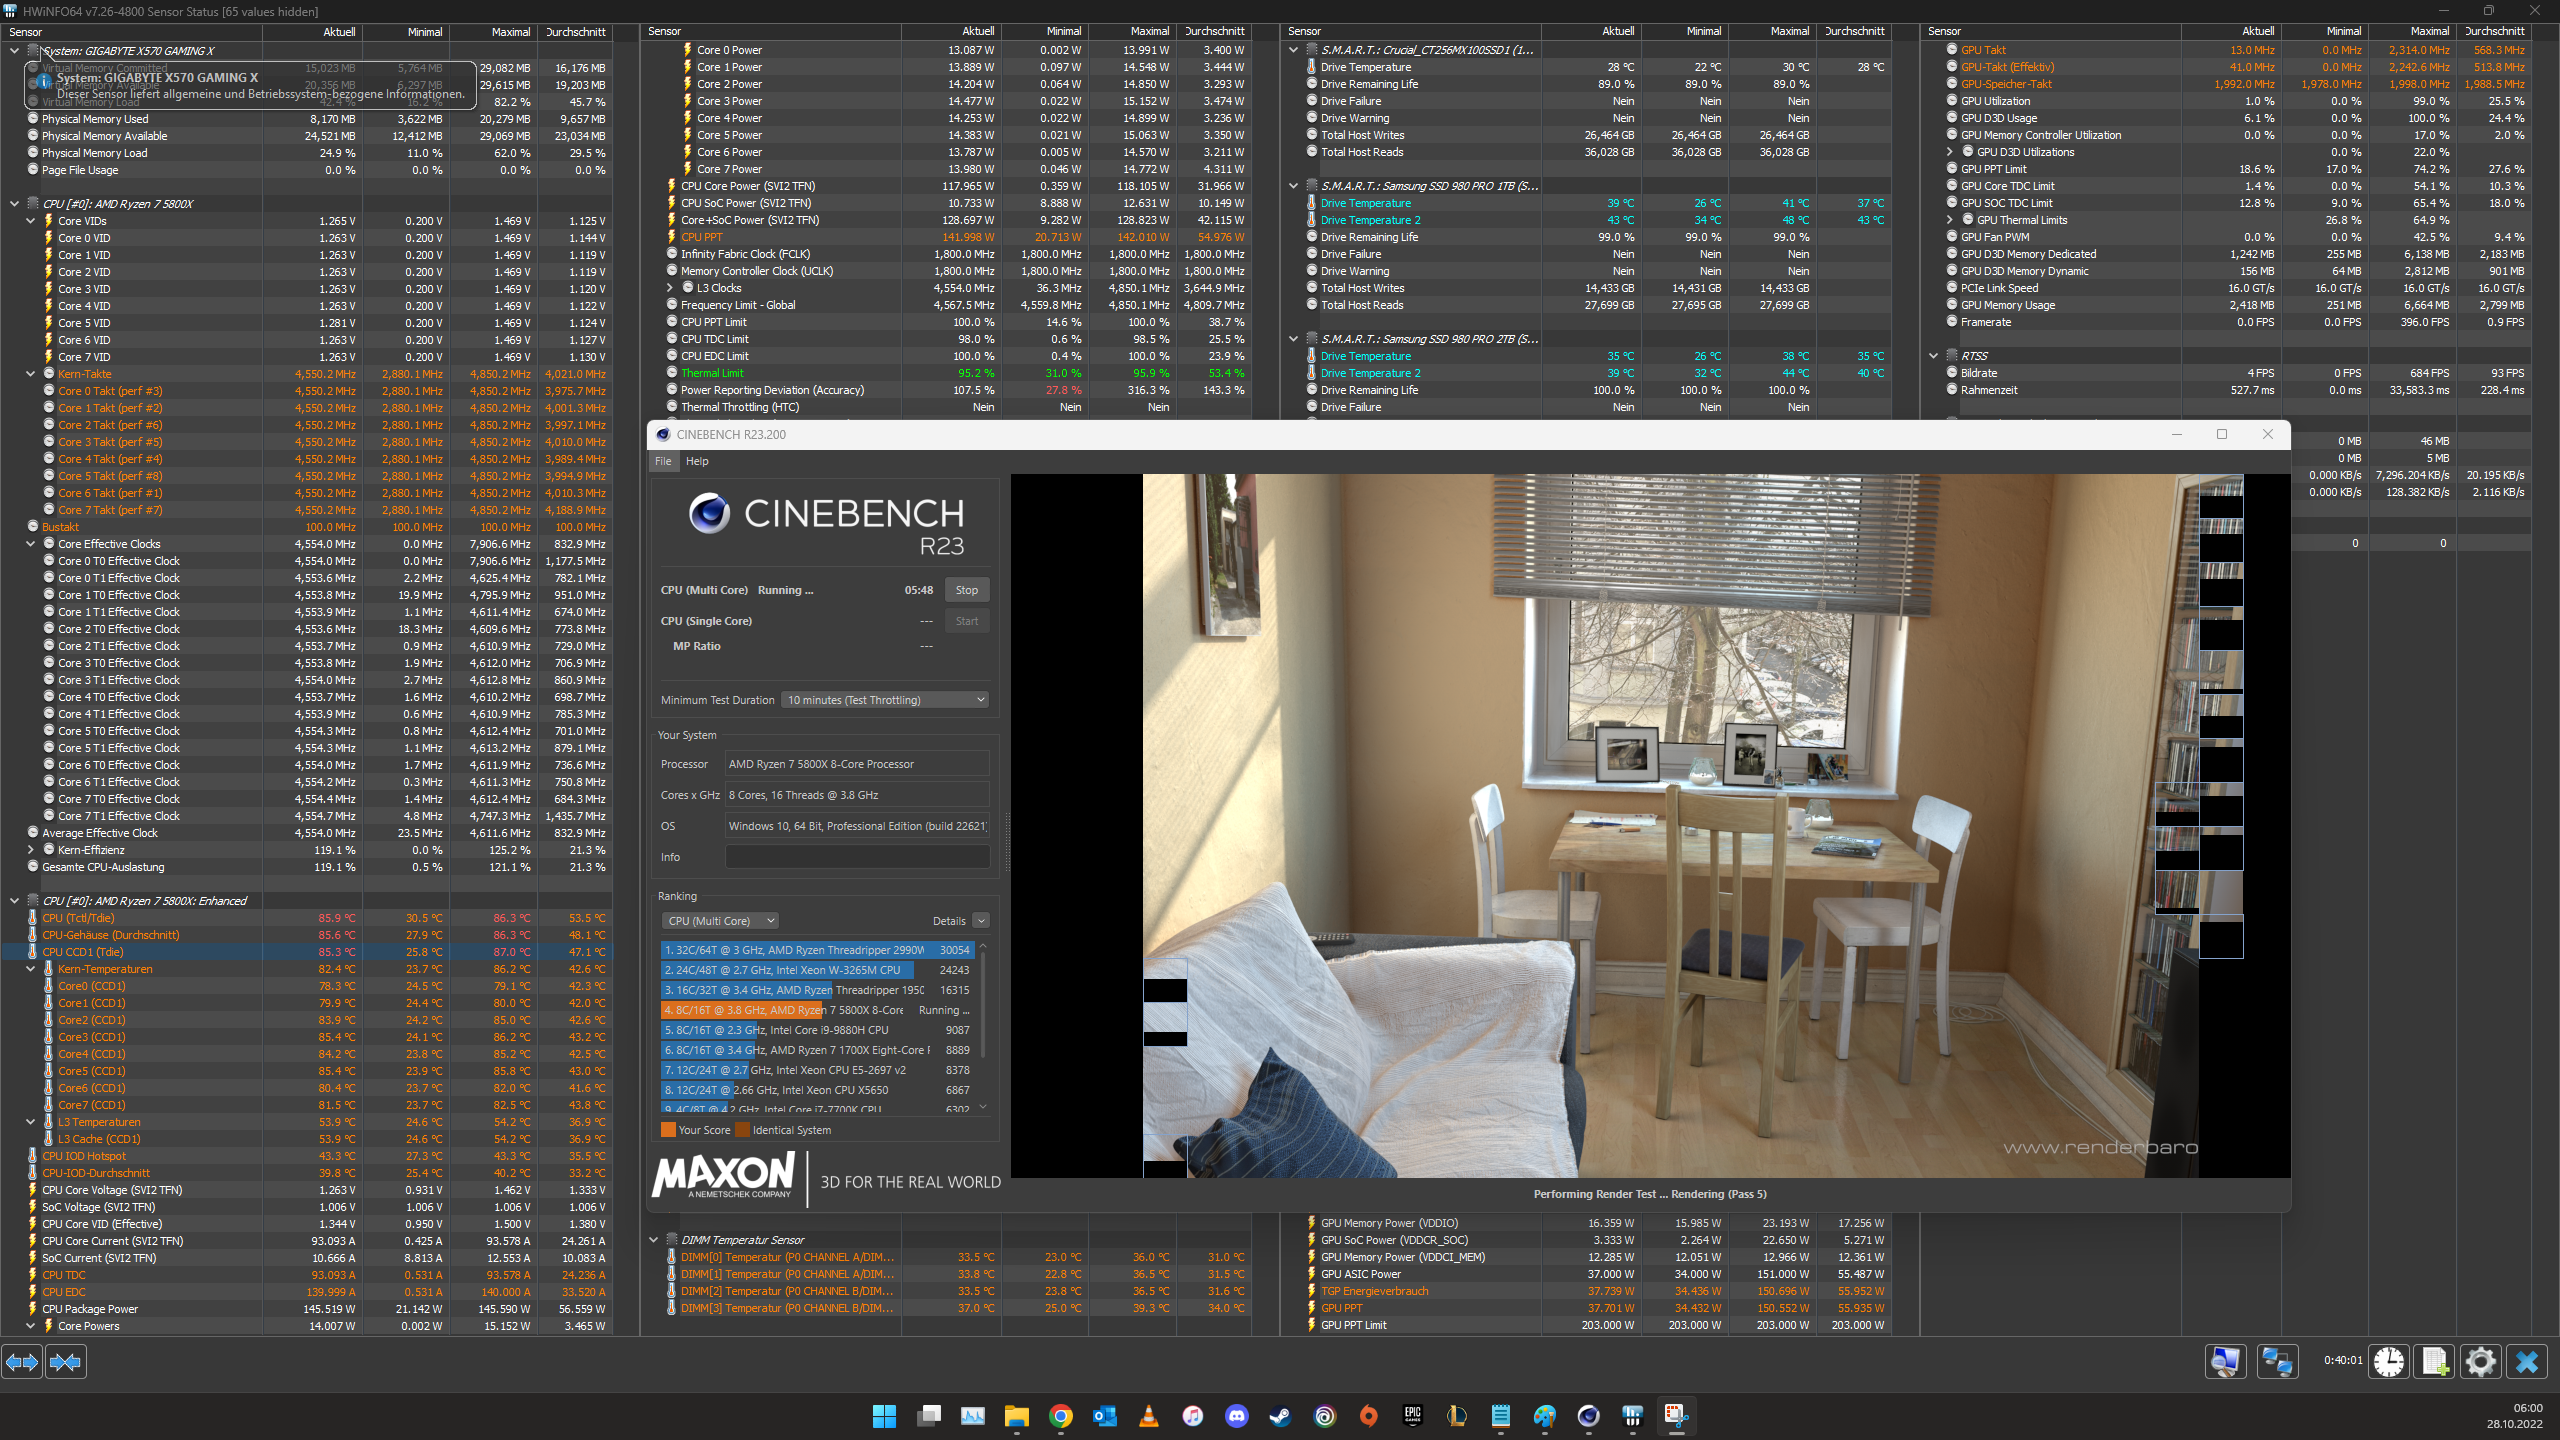Open the CPU (Multi Core) ranking dropdown
The height and width of the screenshot is (1440, 2560).
tap(720, 921)
